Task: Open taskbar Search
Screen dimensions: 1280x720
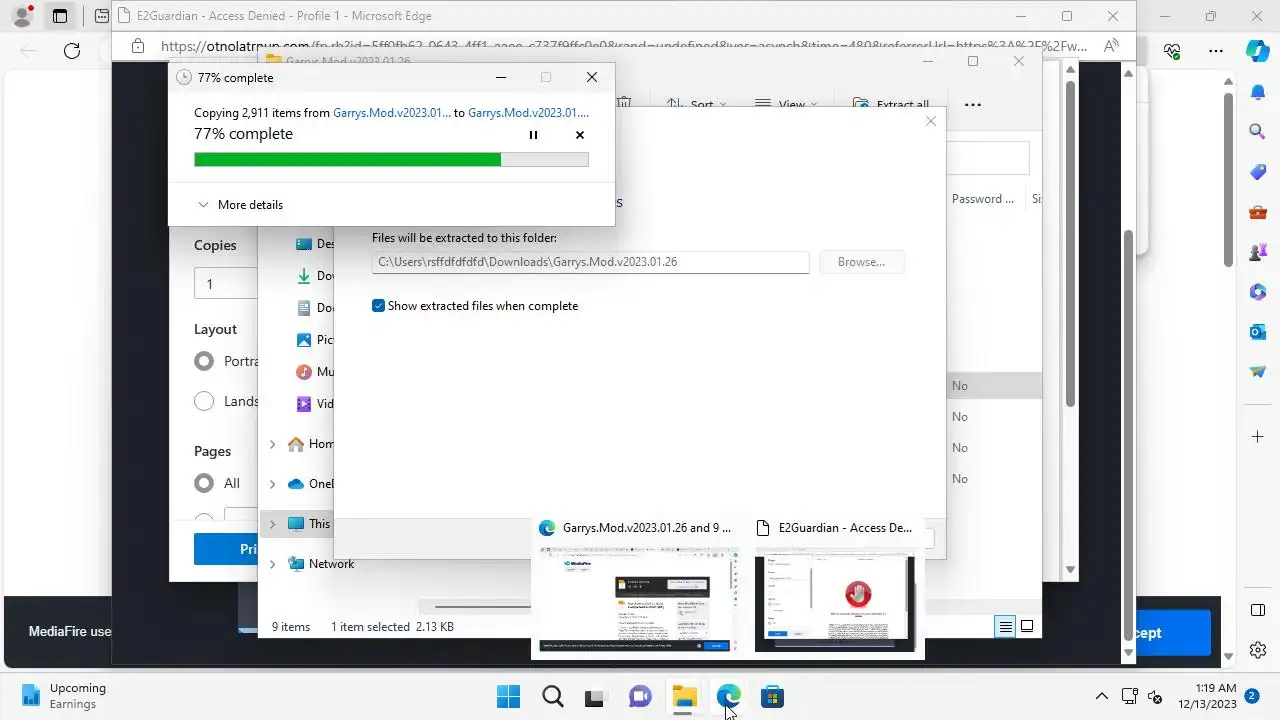Action: point(552,697)
